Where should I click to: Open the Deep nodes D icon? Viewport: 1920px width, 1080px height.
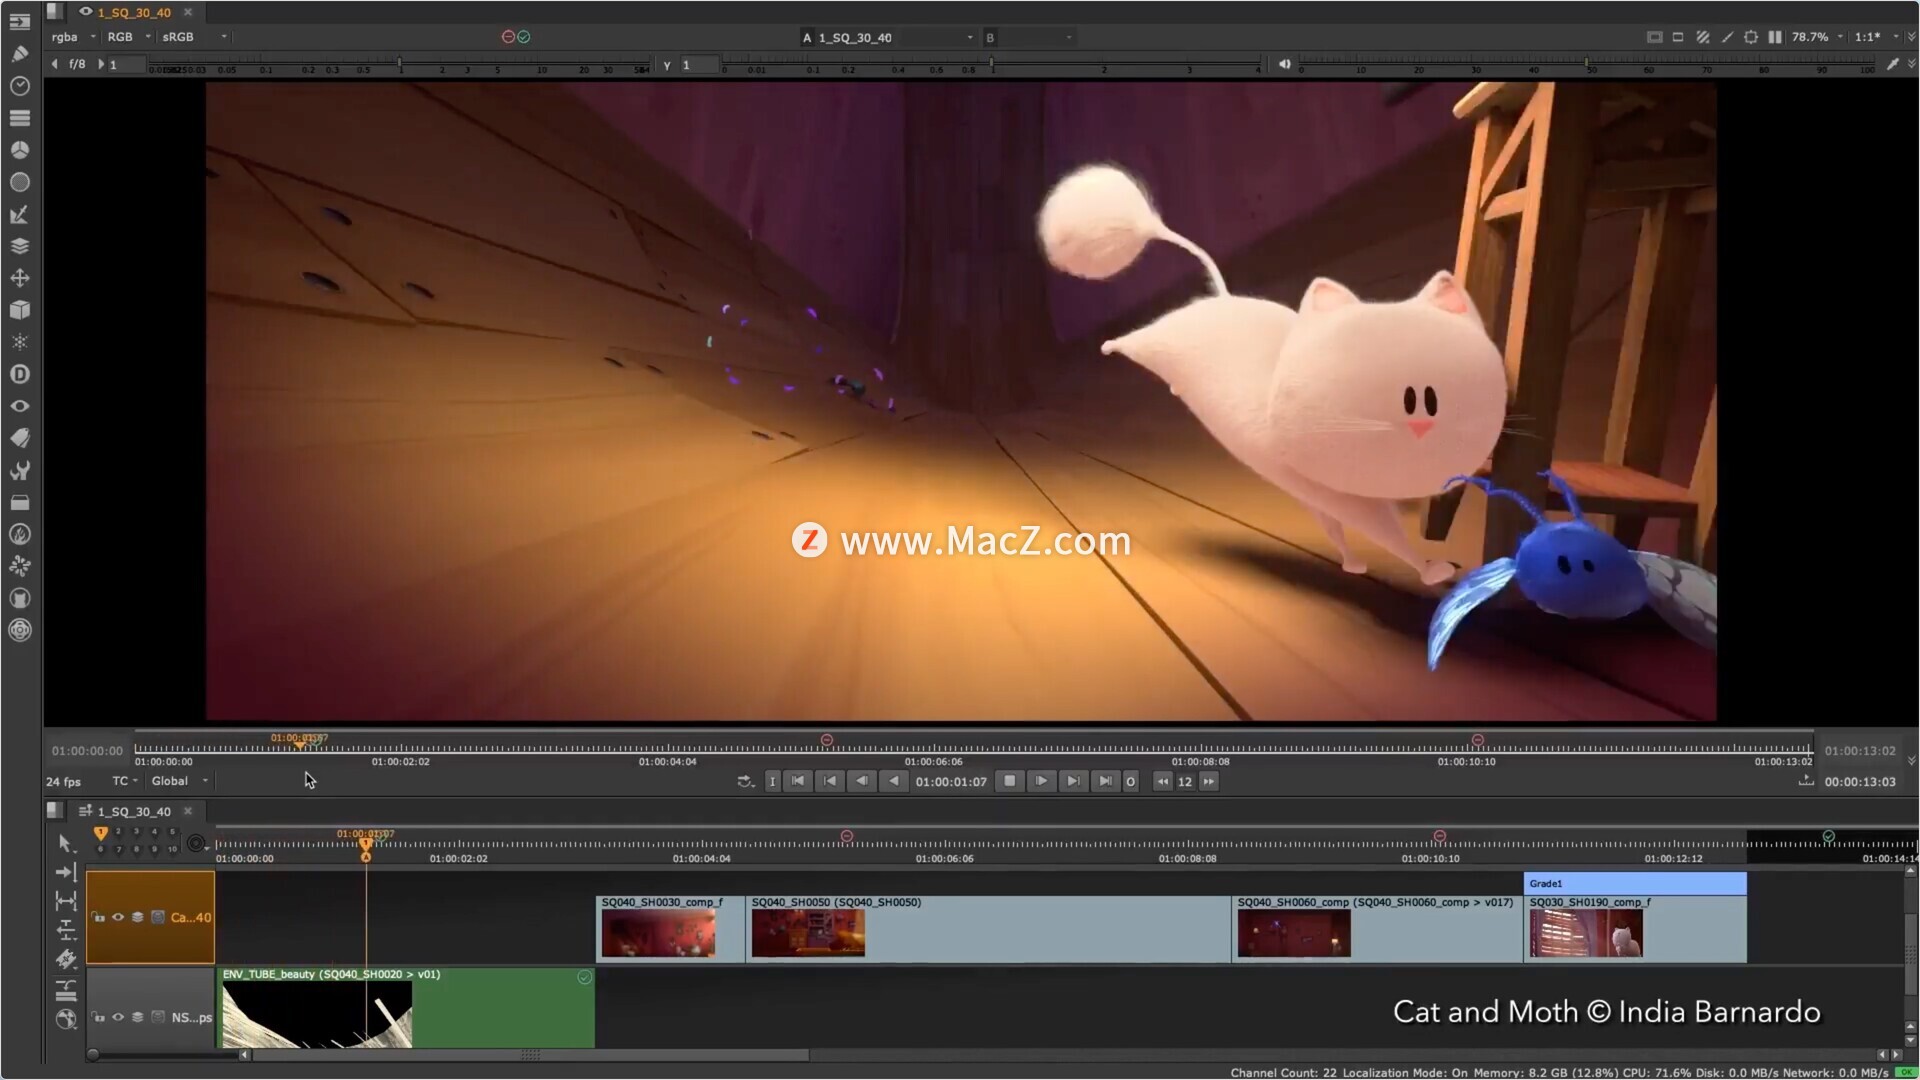click(x=19, y=374)
